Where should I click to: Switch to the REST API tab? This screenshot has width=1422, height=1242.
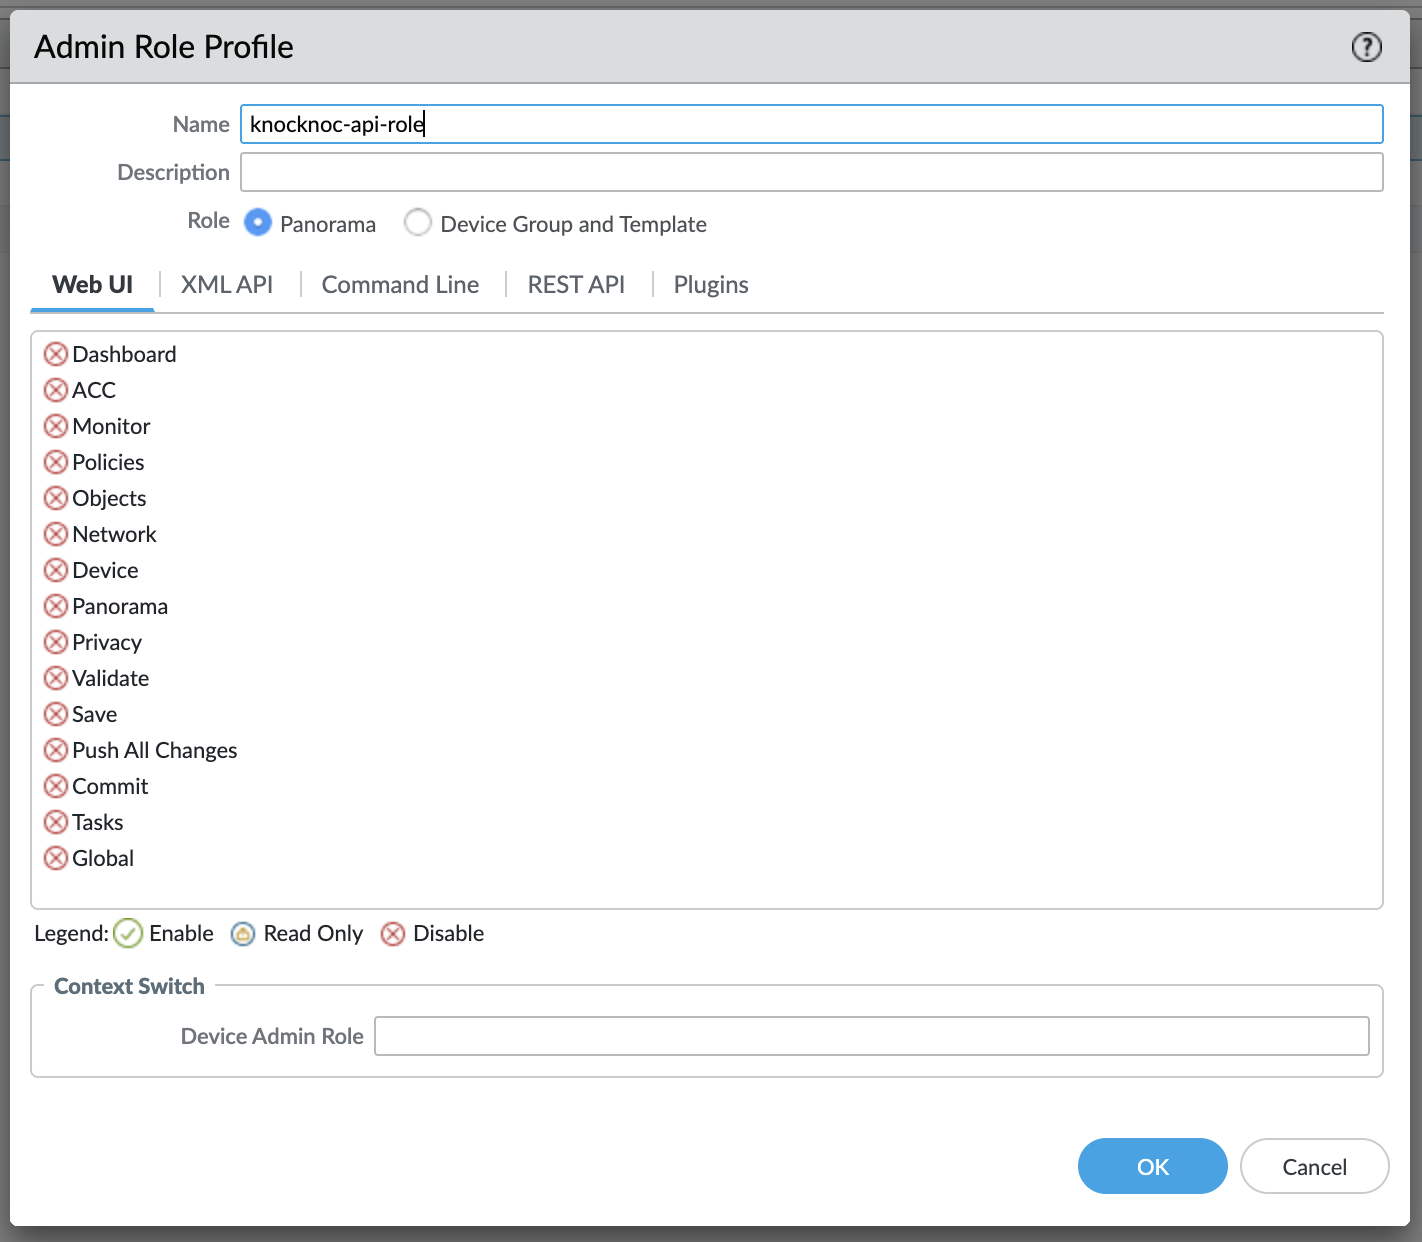tap(576, 285)
